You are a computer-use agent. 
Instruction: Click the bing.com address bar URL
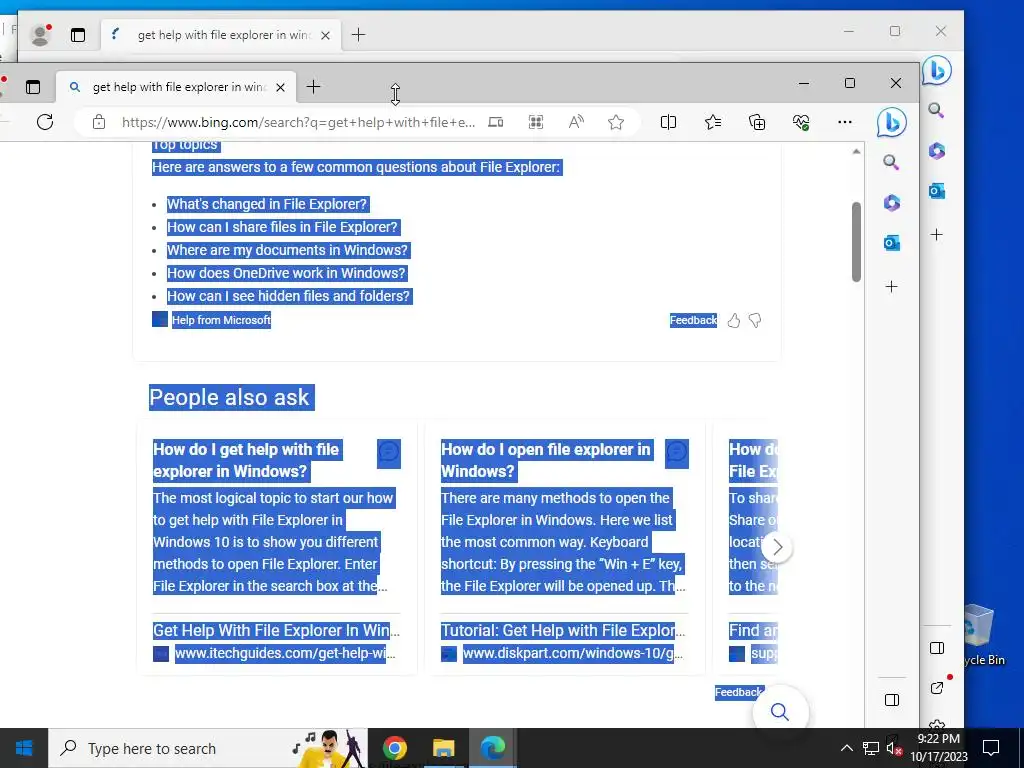coord(298,122)
